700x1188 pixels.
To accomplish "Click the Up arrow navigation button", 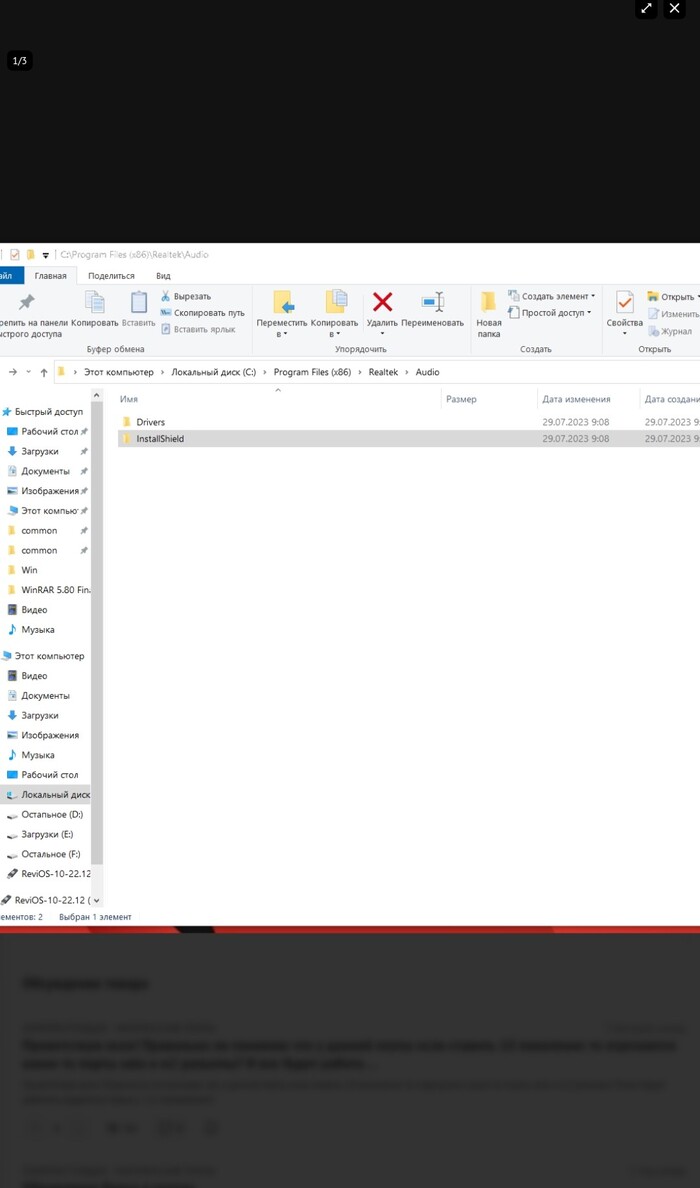I will 44,372.
